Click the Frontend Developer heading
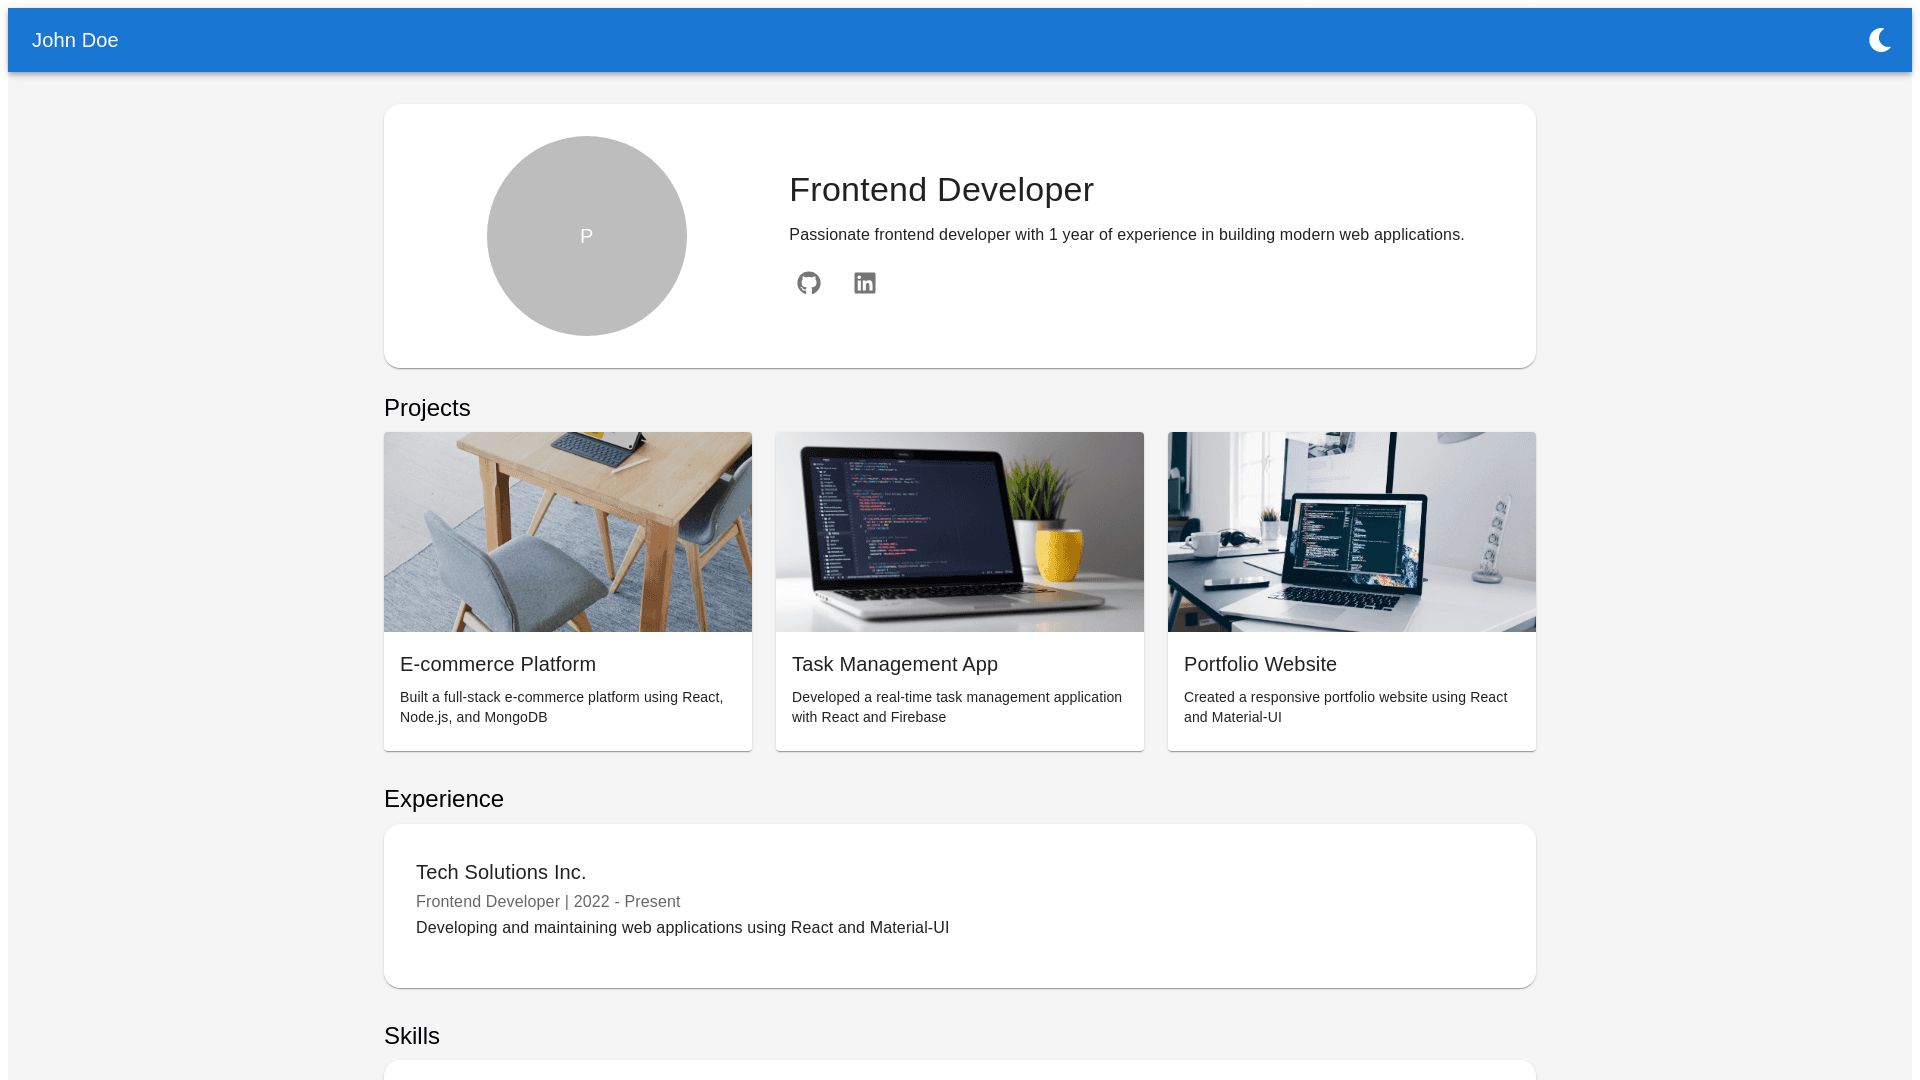This screenshot has height=1080, width=1920. click(941, 190)
